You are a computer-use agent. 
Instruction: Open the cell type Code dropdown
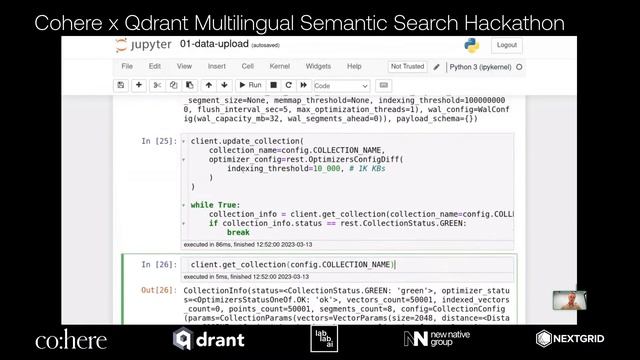tap(342, 86)
